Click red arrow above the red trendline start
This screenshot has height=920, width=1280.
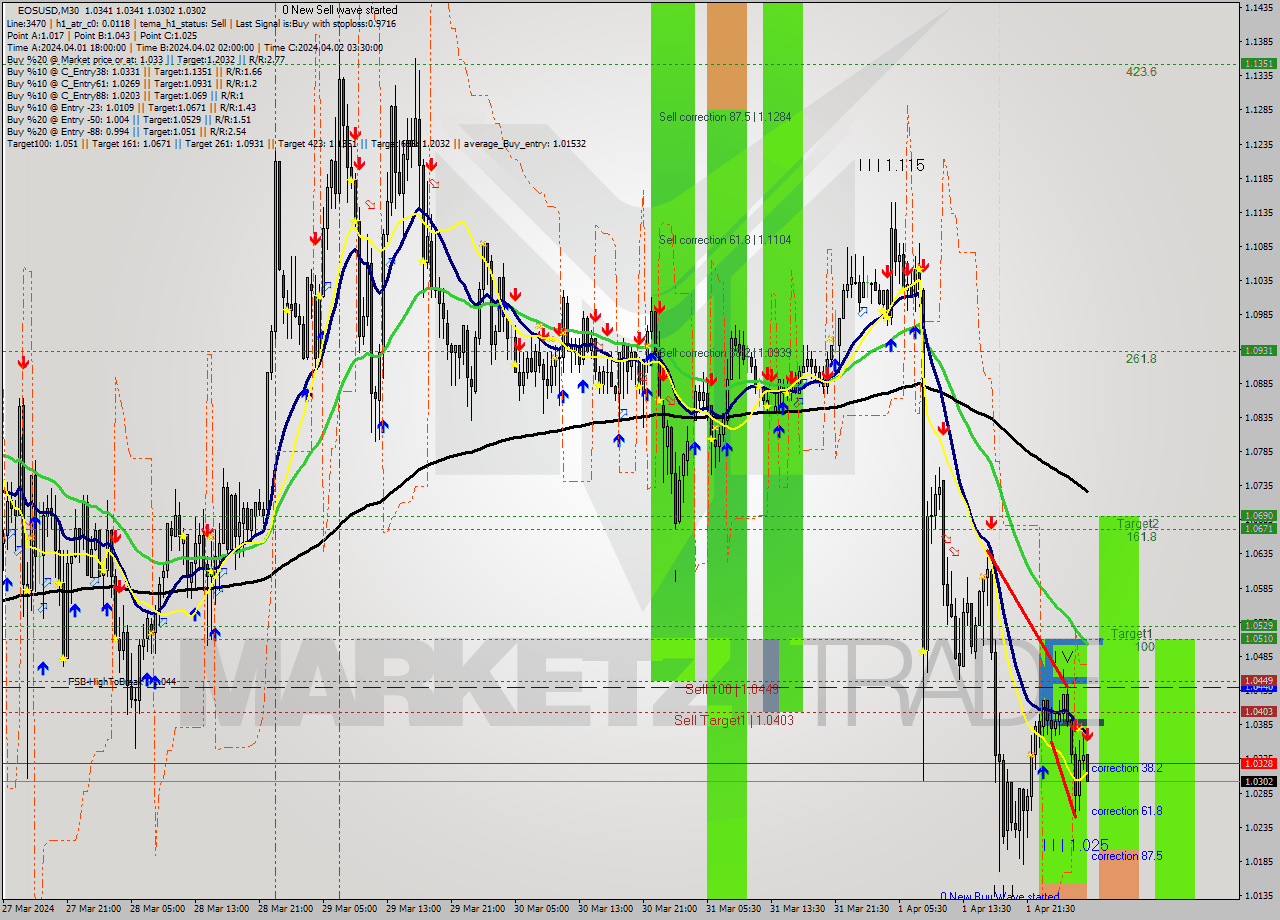(991, 523)
